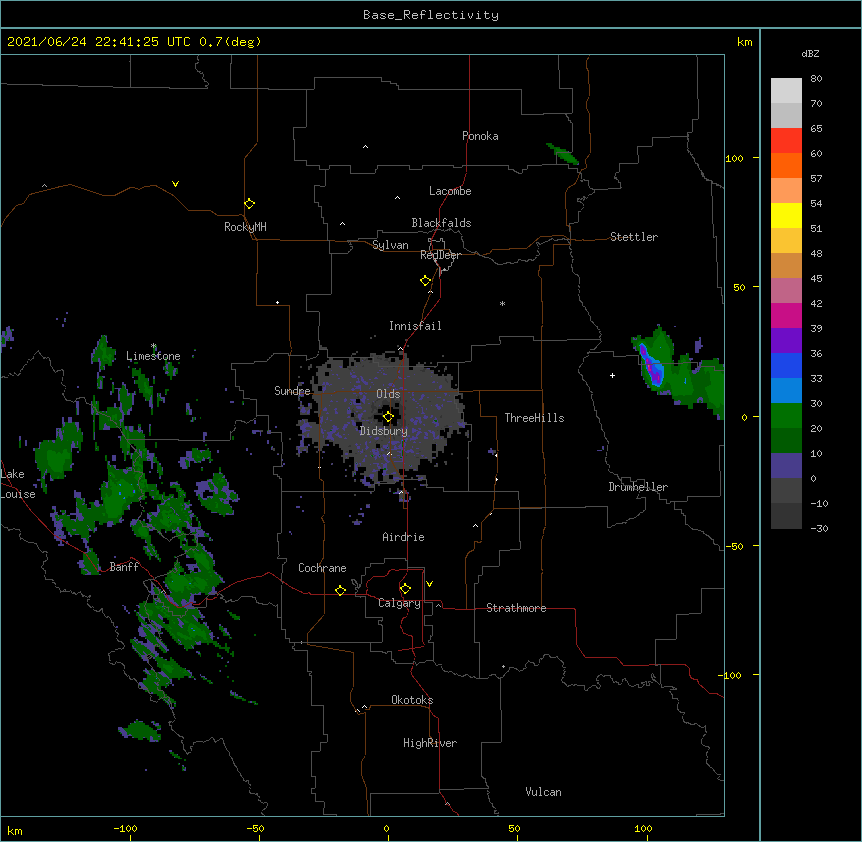Click the Limestone label
Viewport: 862px width, 842px height.
153,356
